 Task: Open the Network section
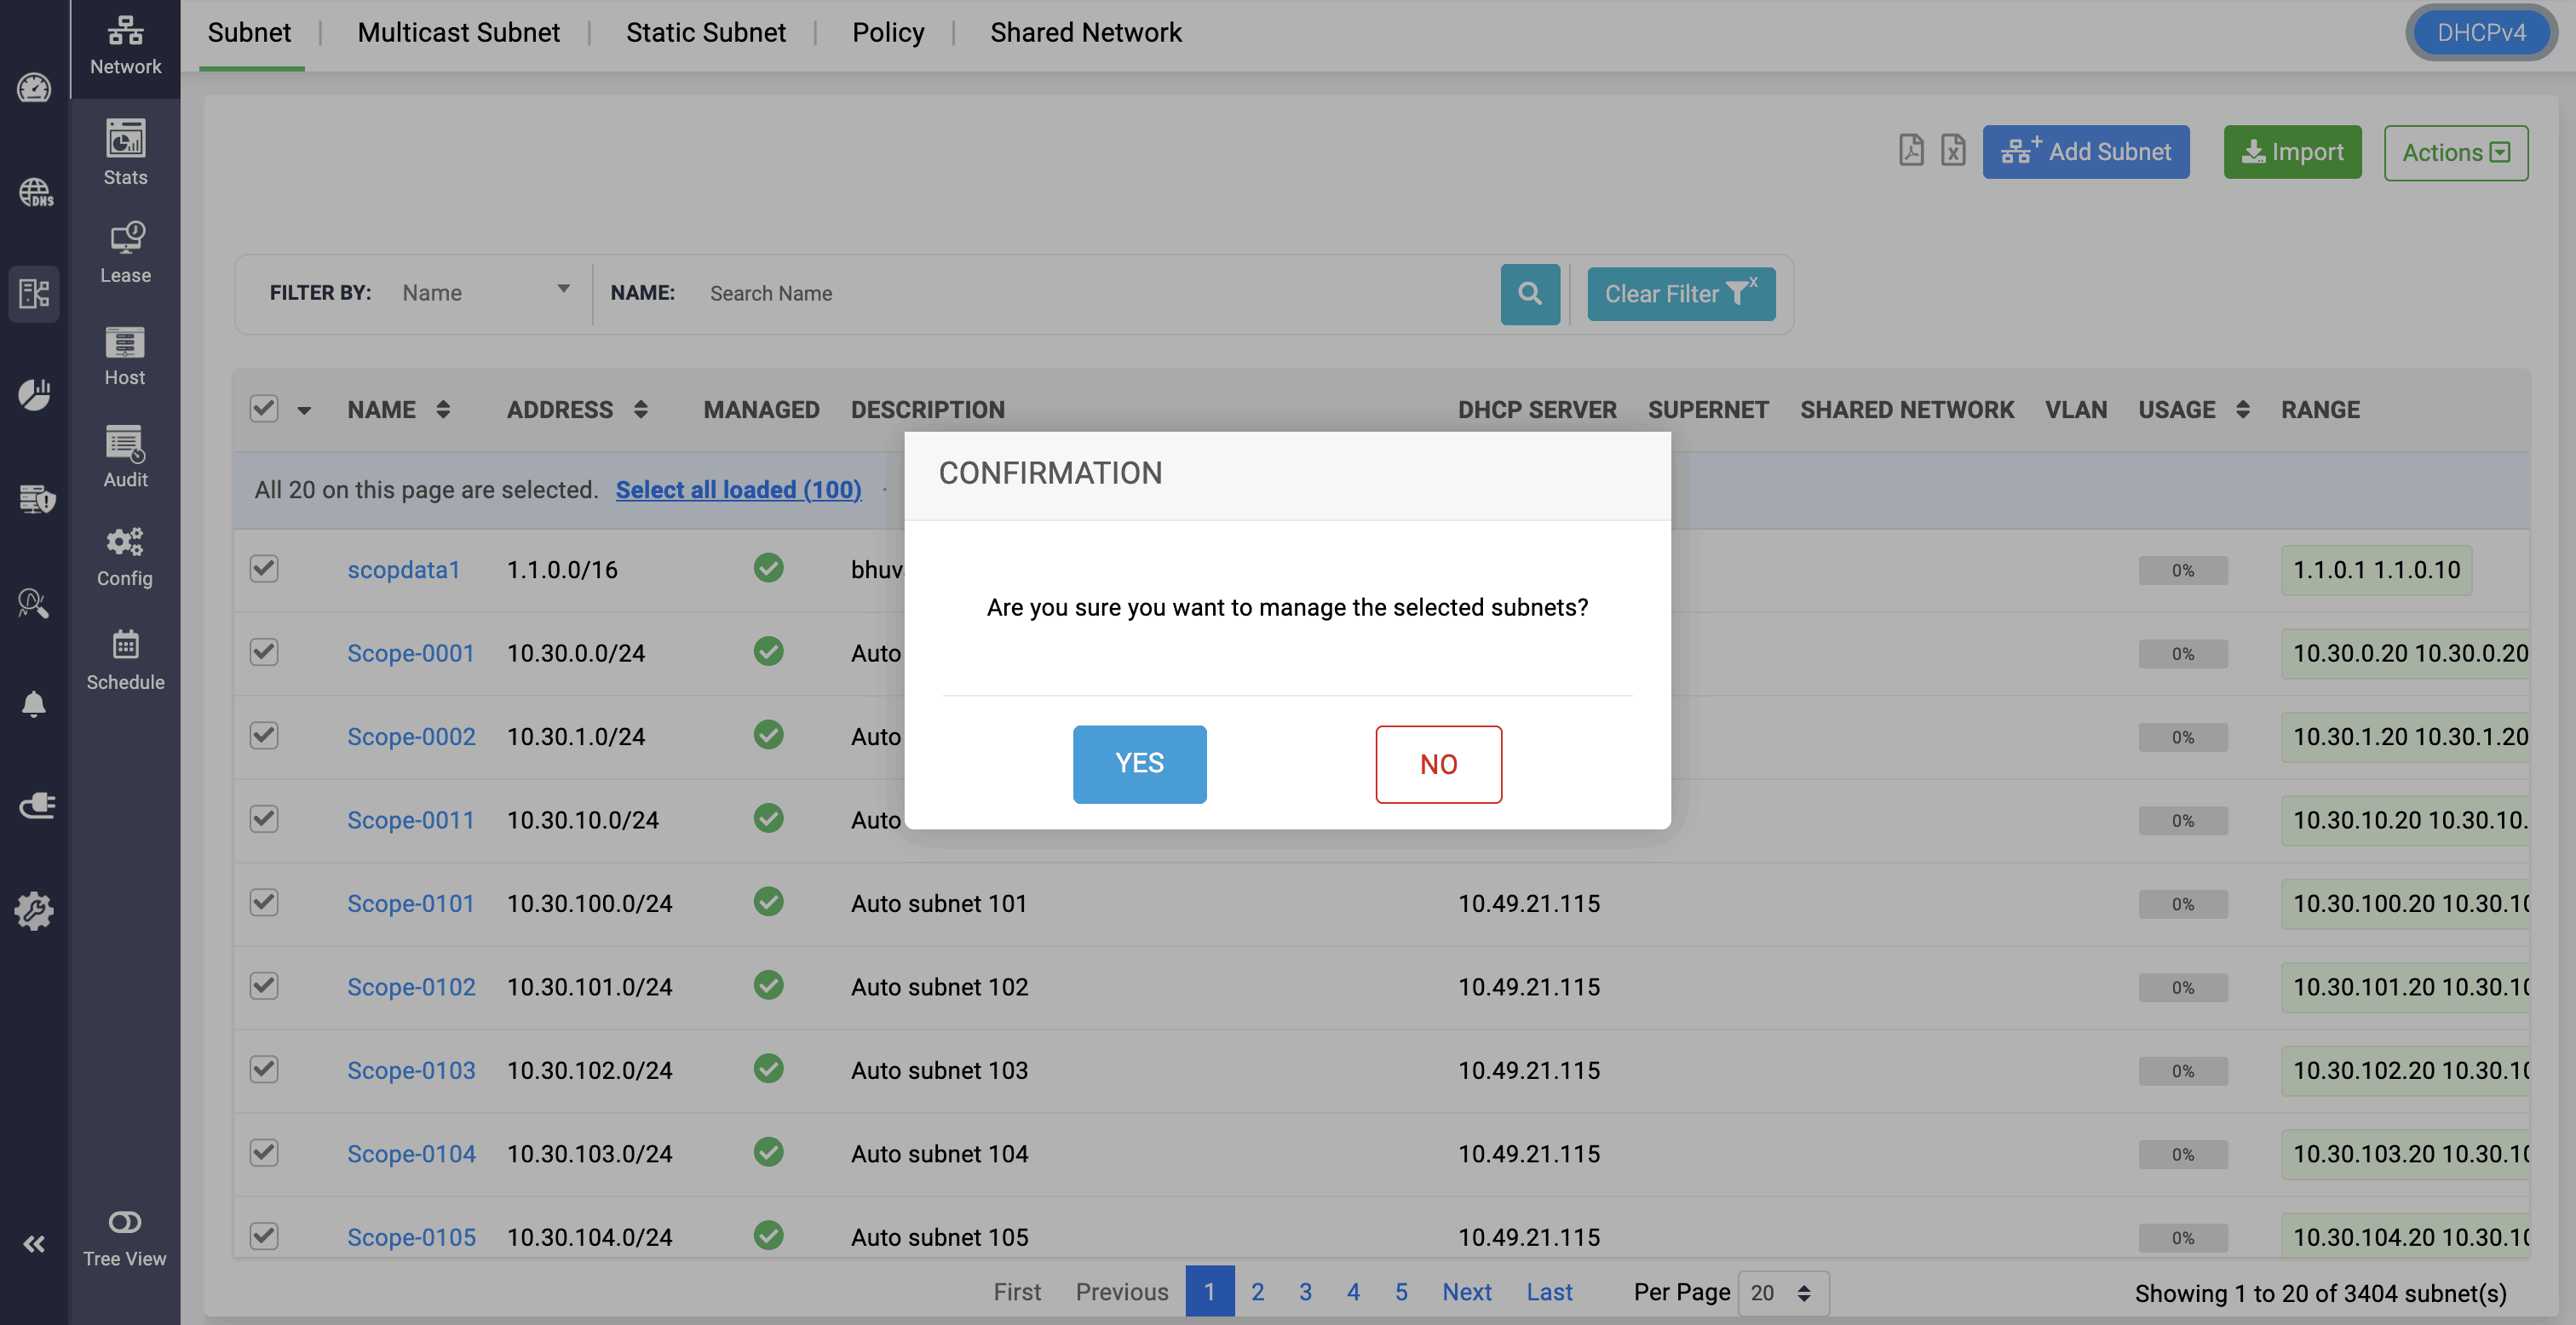125,46
